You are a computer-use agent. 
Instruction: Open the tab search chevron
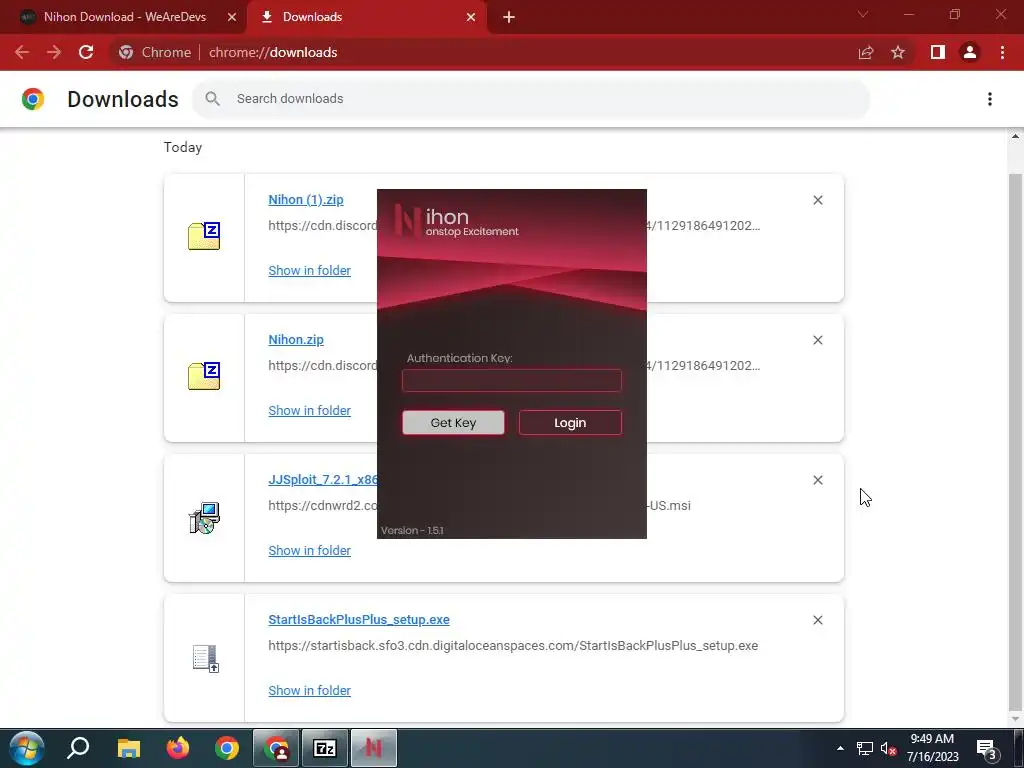[x=863, y=14]
